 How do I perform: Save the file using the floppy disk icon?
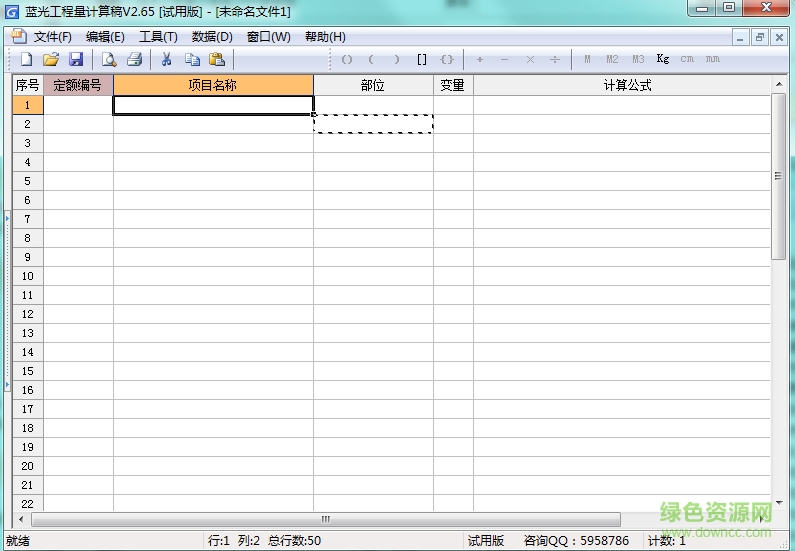click(75, 60)
